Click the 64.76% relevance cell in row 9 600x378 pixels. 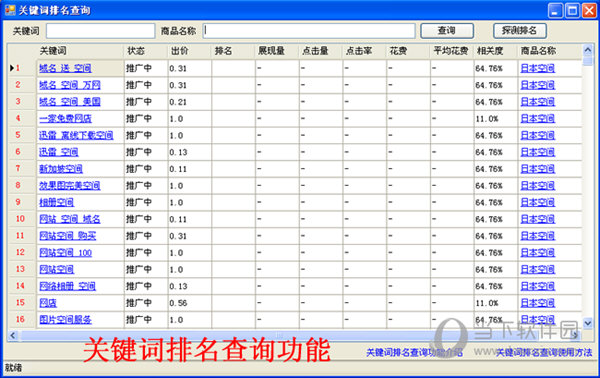496,202
